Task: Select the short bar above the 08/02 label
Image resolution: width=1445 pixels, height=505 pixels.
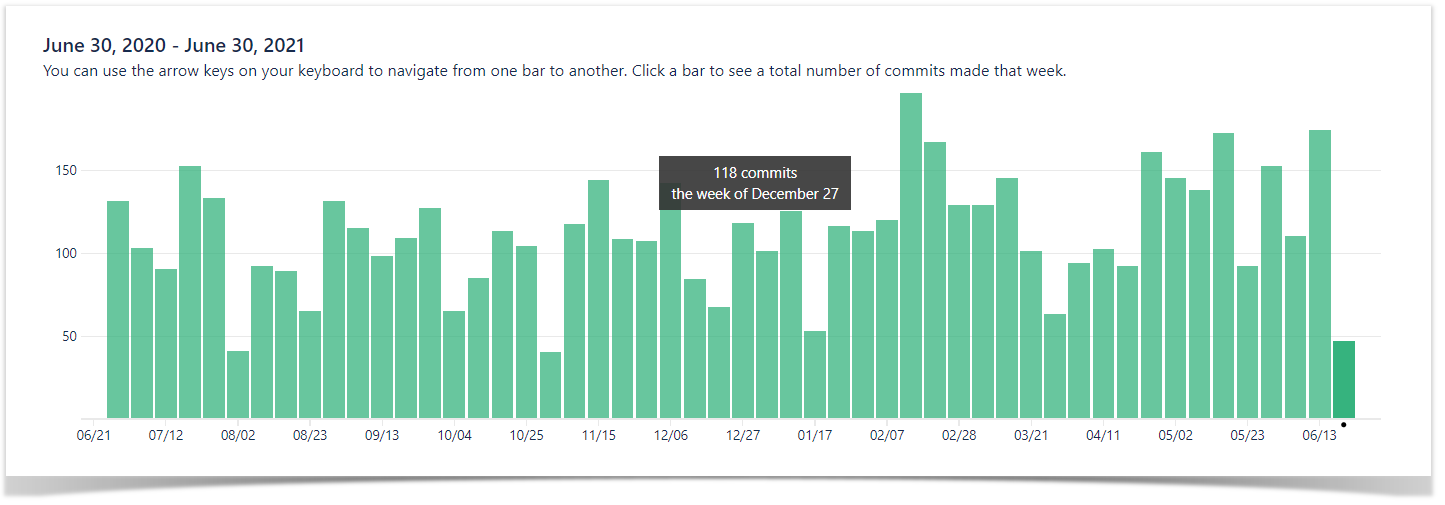Action: point(238,385)
